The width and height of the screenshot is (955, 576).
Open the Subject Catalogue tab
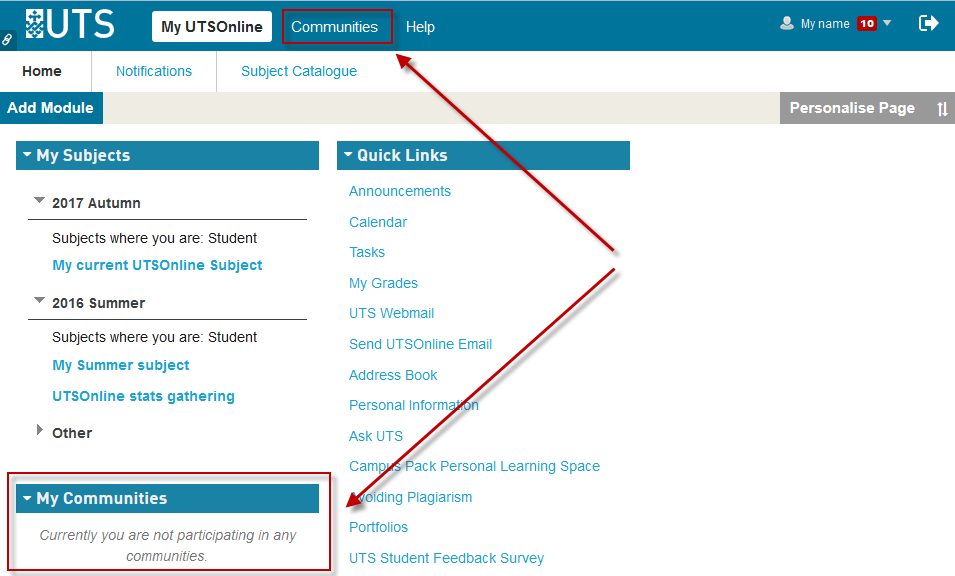point(299,71)
